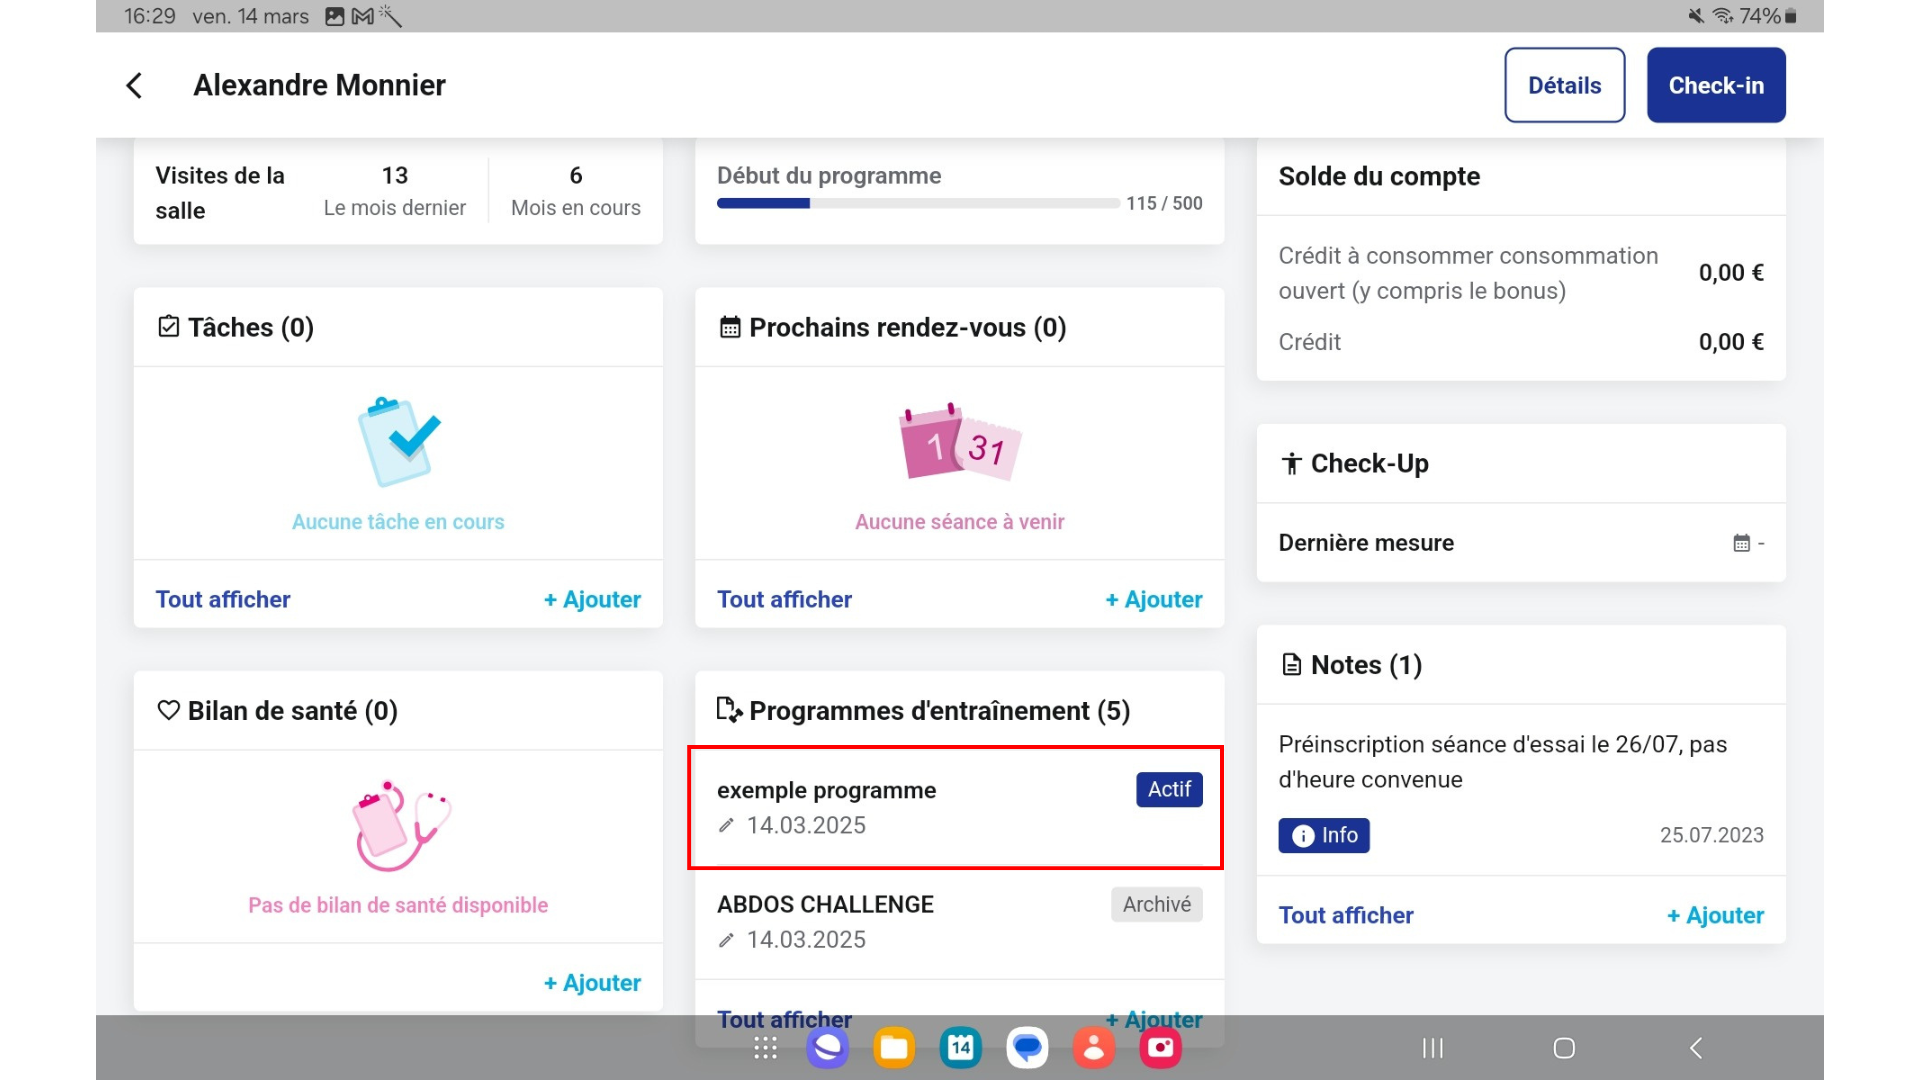Tap + Ajouter in Notes card
This screenshot has height=1080, width=1920.
tap(1715, 915)
